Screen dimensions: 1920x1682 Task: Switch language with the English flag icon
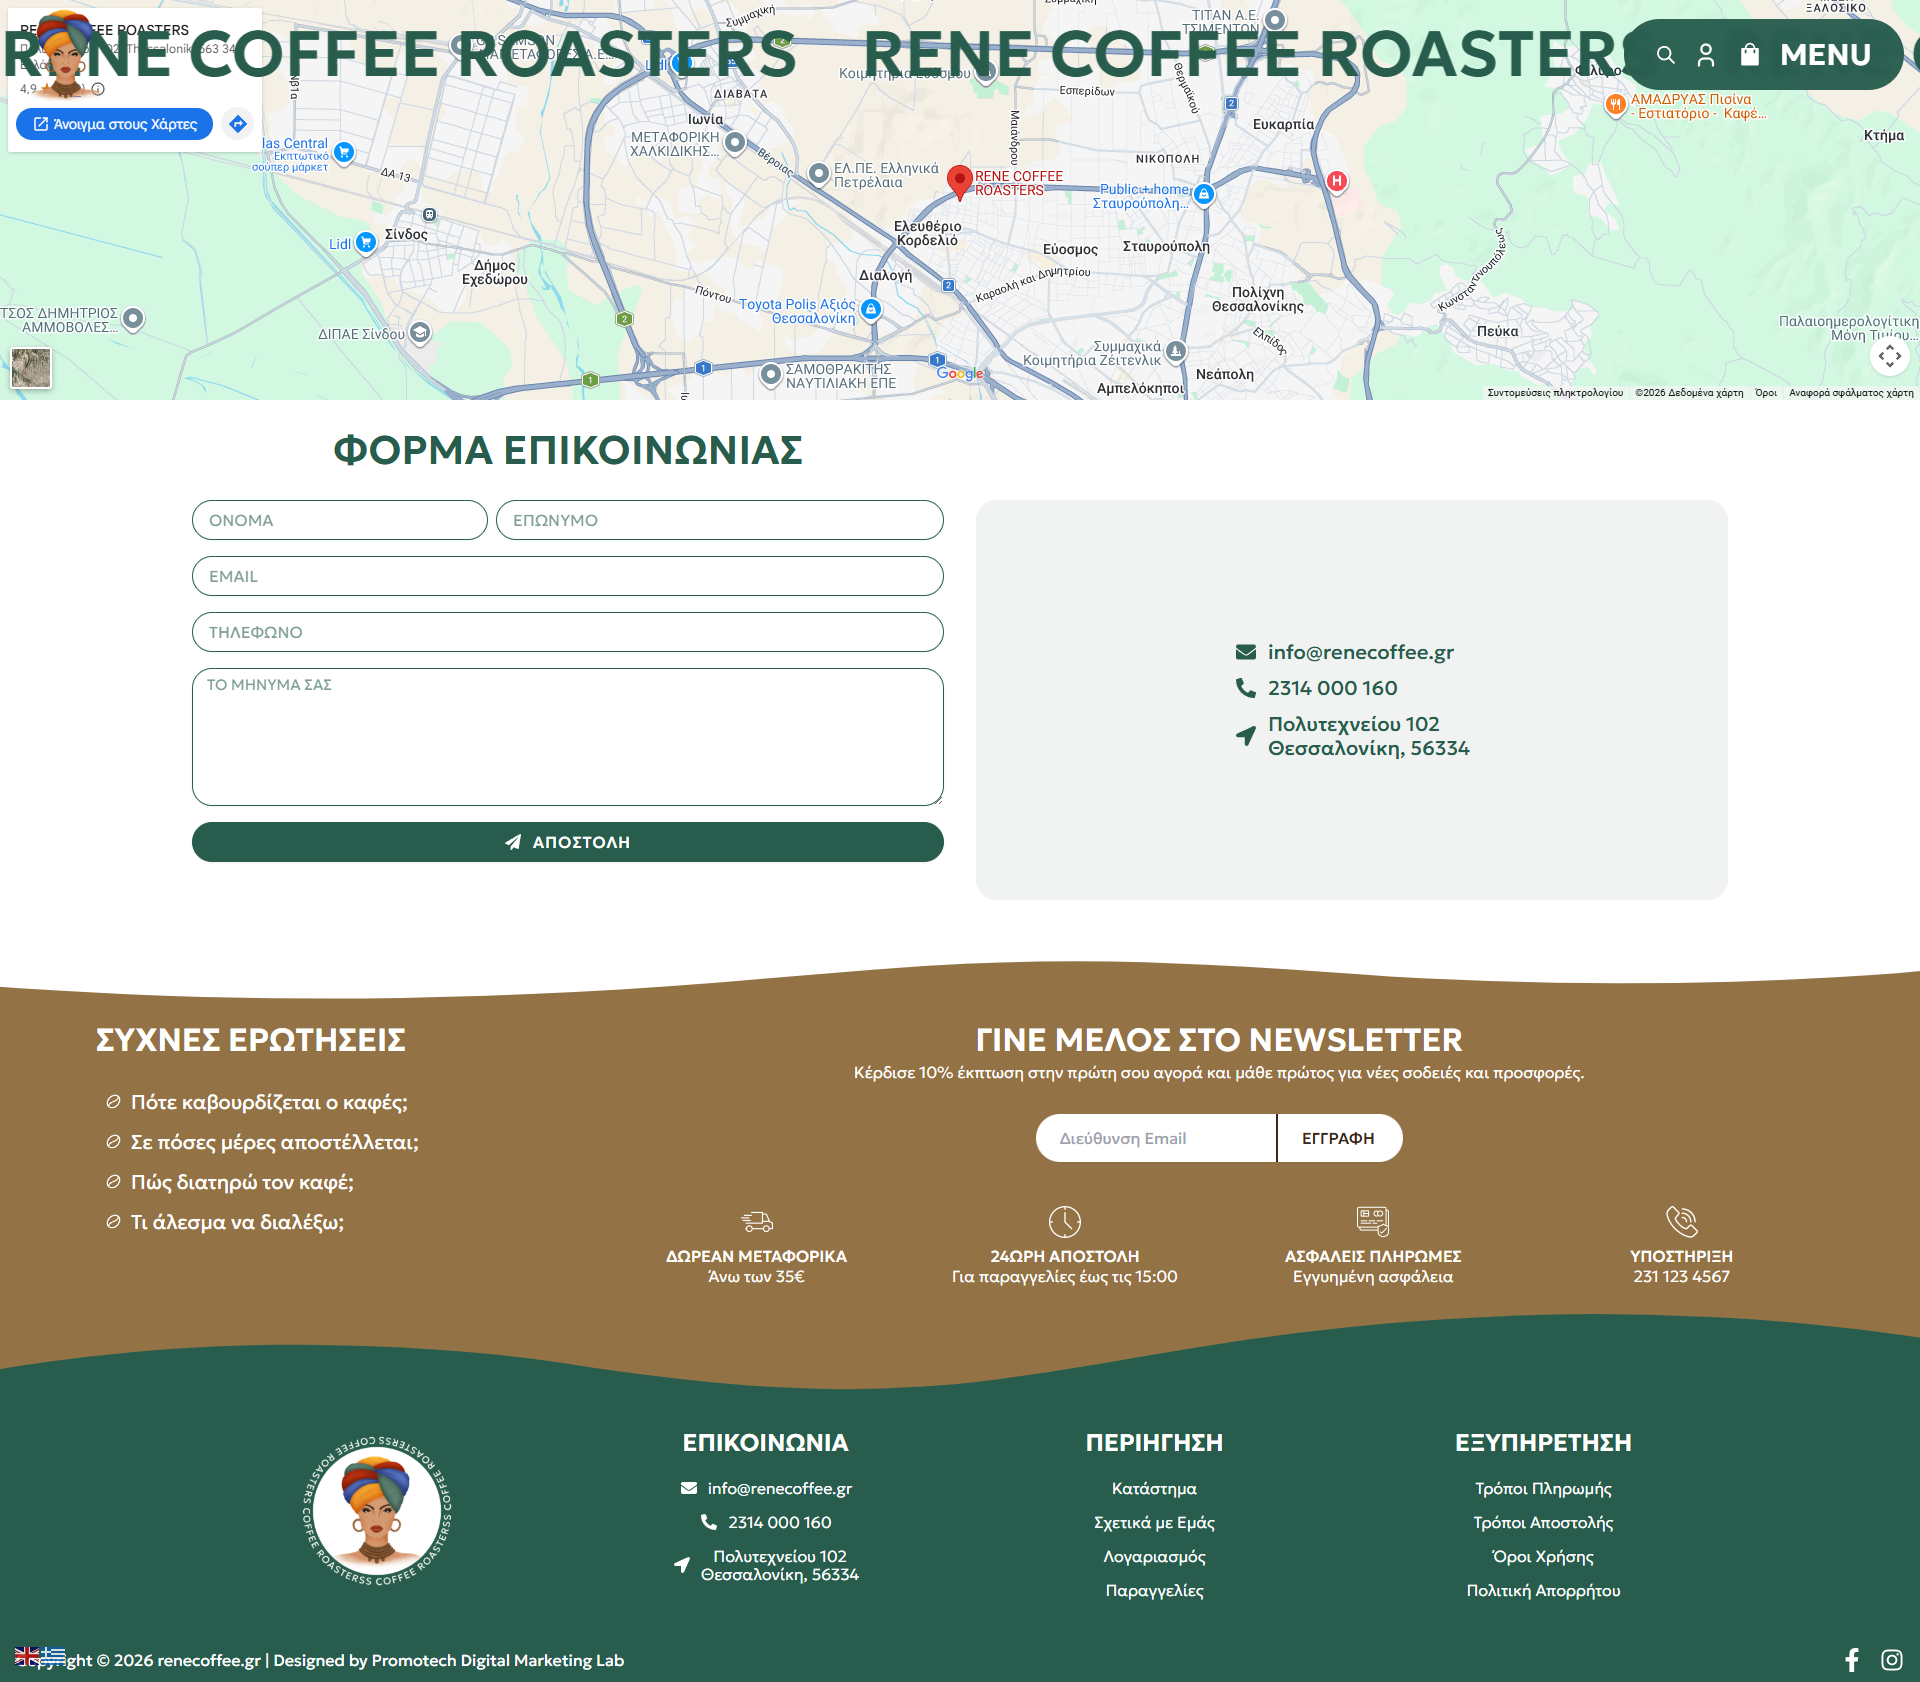click(x=27, y=1656)
